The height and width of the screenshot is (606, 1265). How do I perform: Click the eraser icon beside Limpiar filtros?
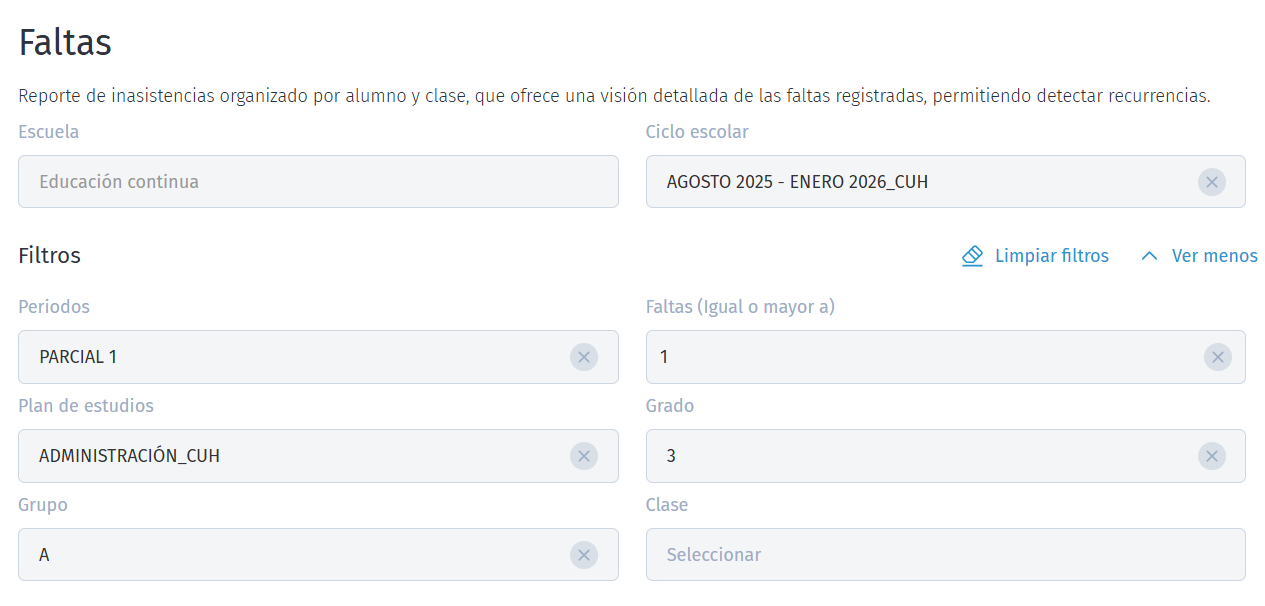coord(971,256)
